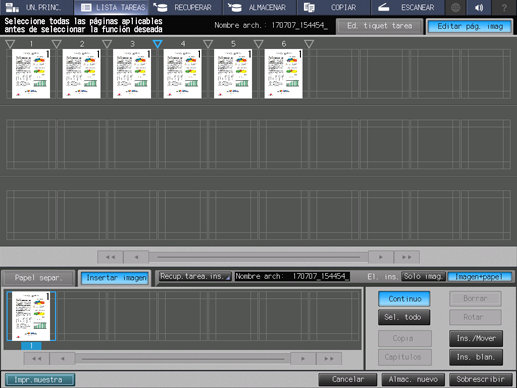Click Sel. todo button
This screenshot has width=517, height=388.
click(x=404, y=317)
